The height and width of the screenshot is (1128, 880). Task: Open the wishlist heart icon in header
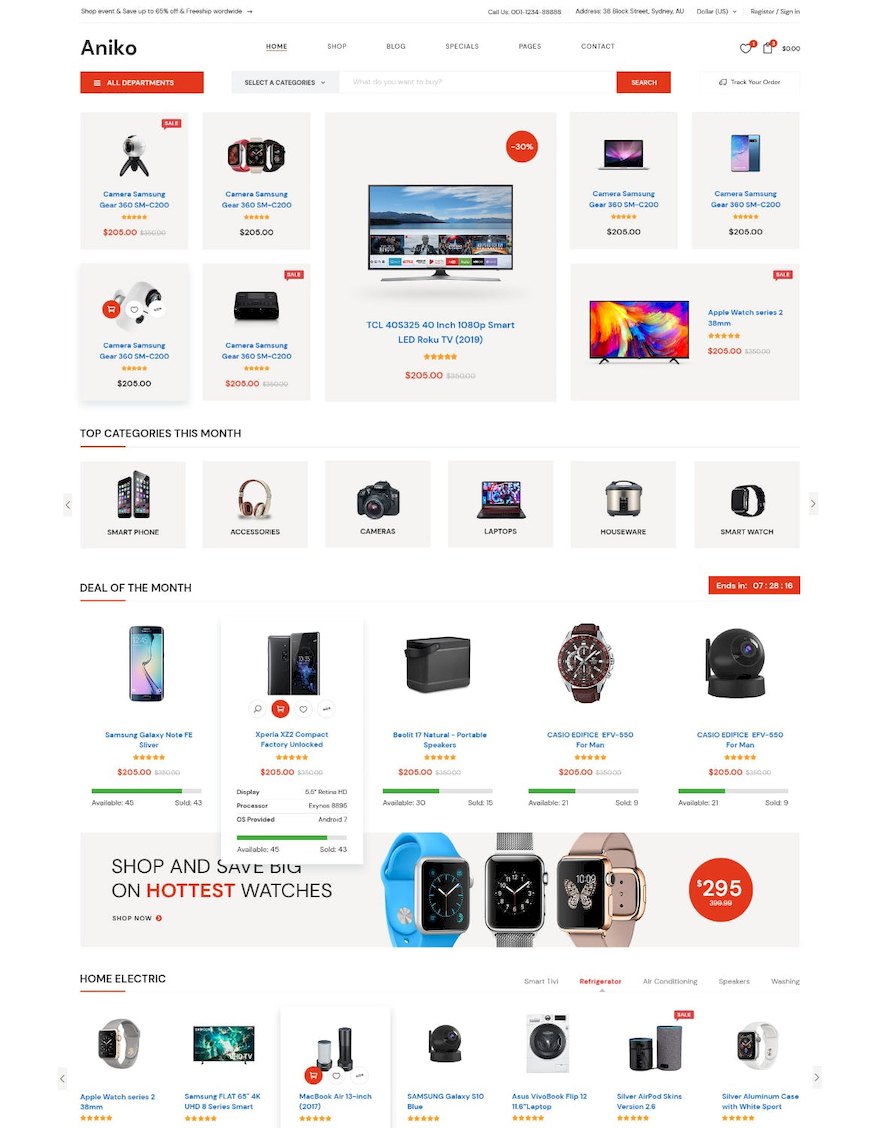point(745,48)
